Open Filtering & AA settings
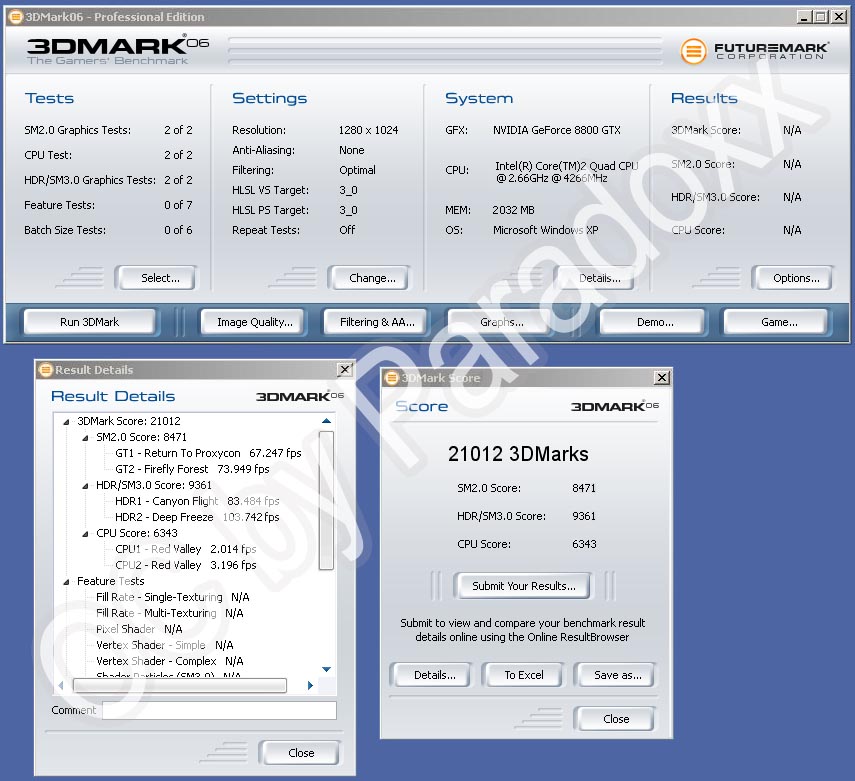This screenshot has width=855, height=781. pos(376,322)
